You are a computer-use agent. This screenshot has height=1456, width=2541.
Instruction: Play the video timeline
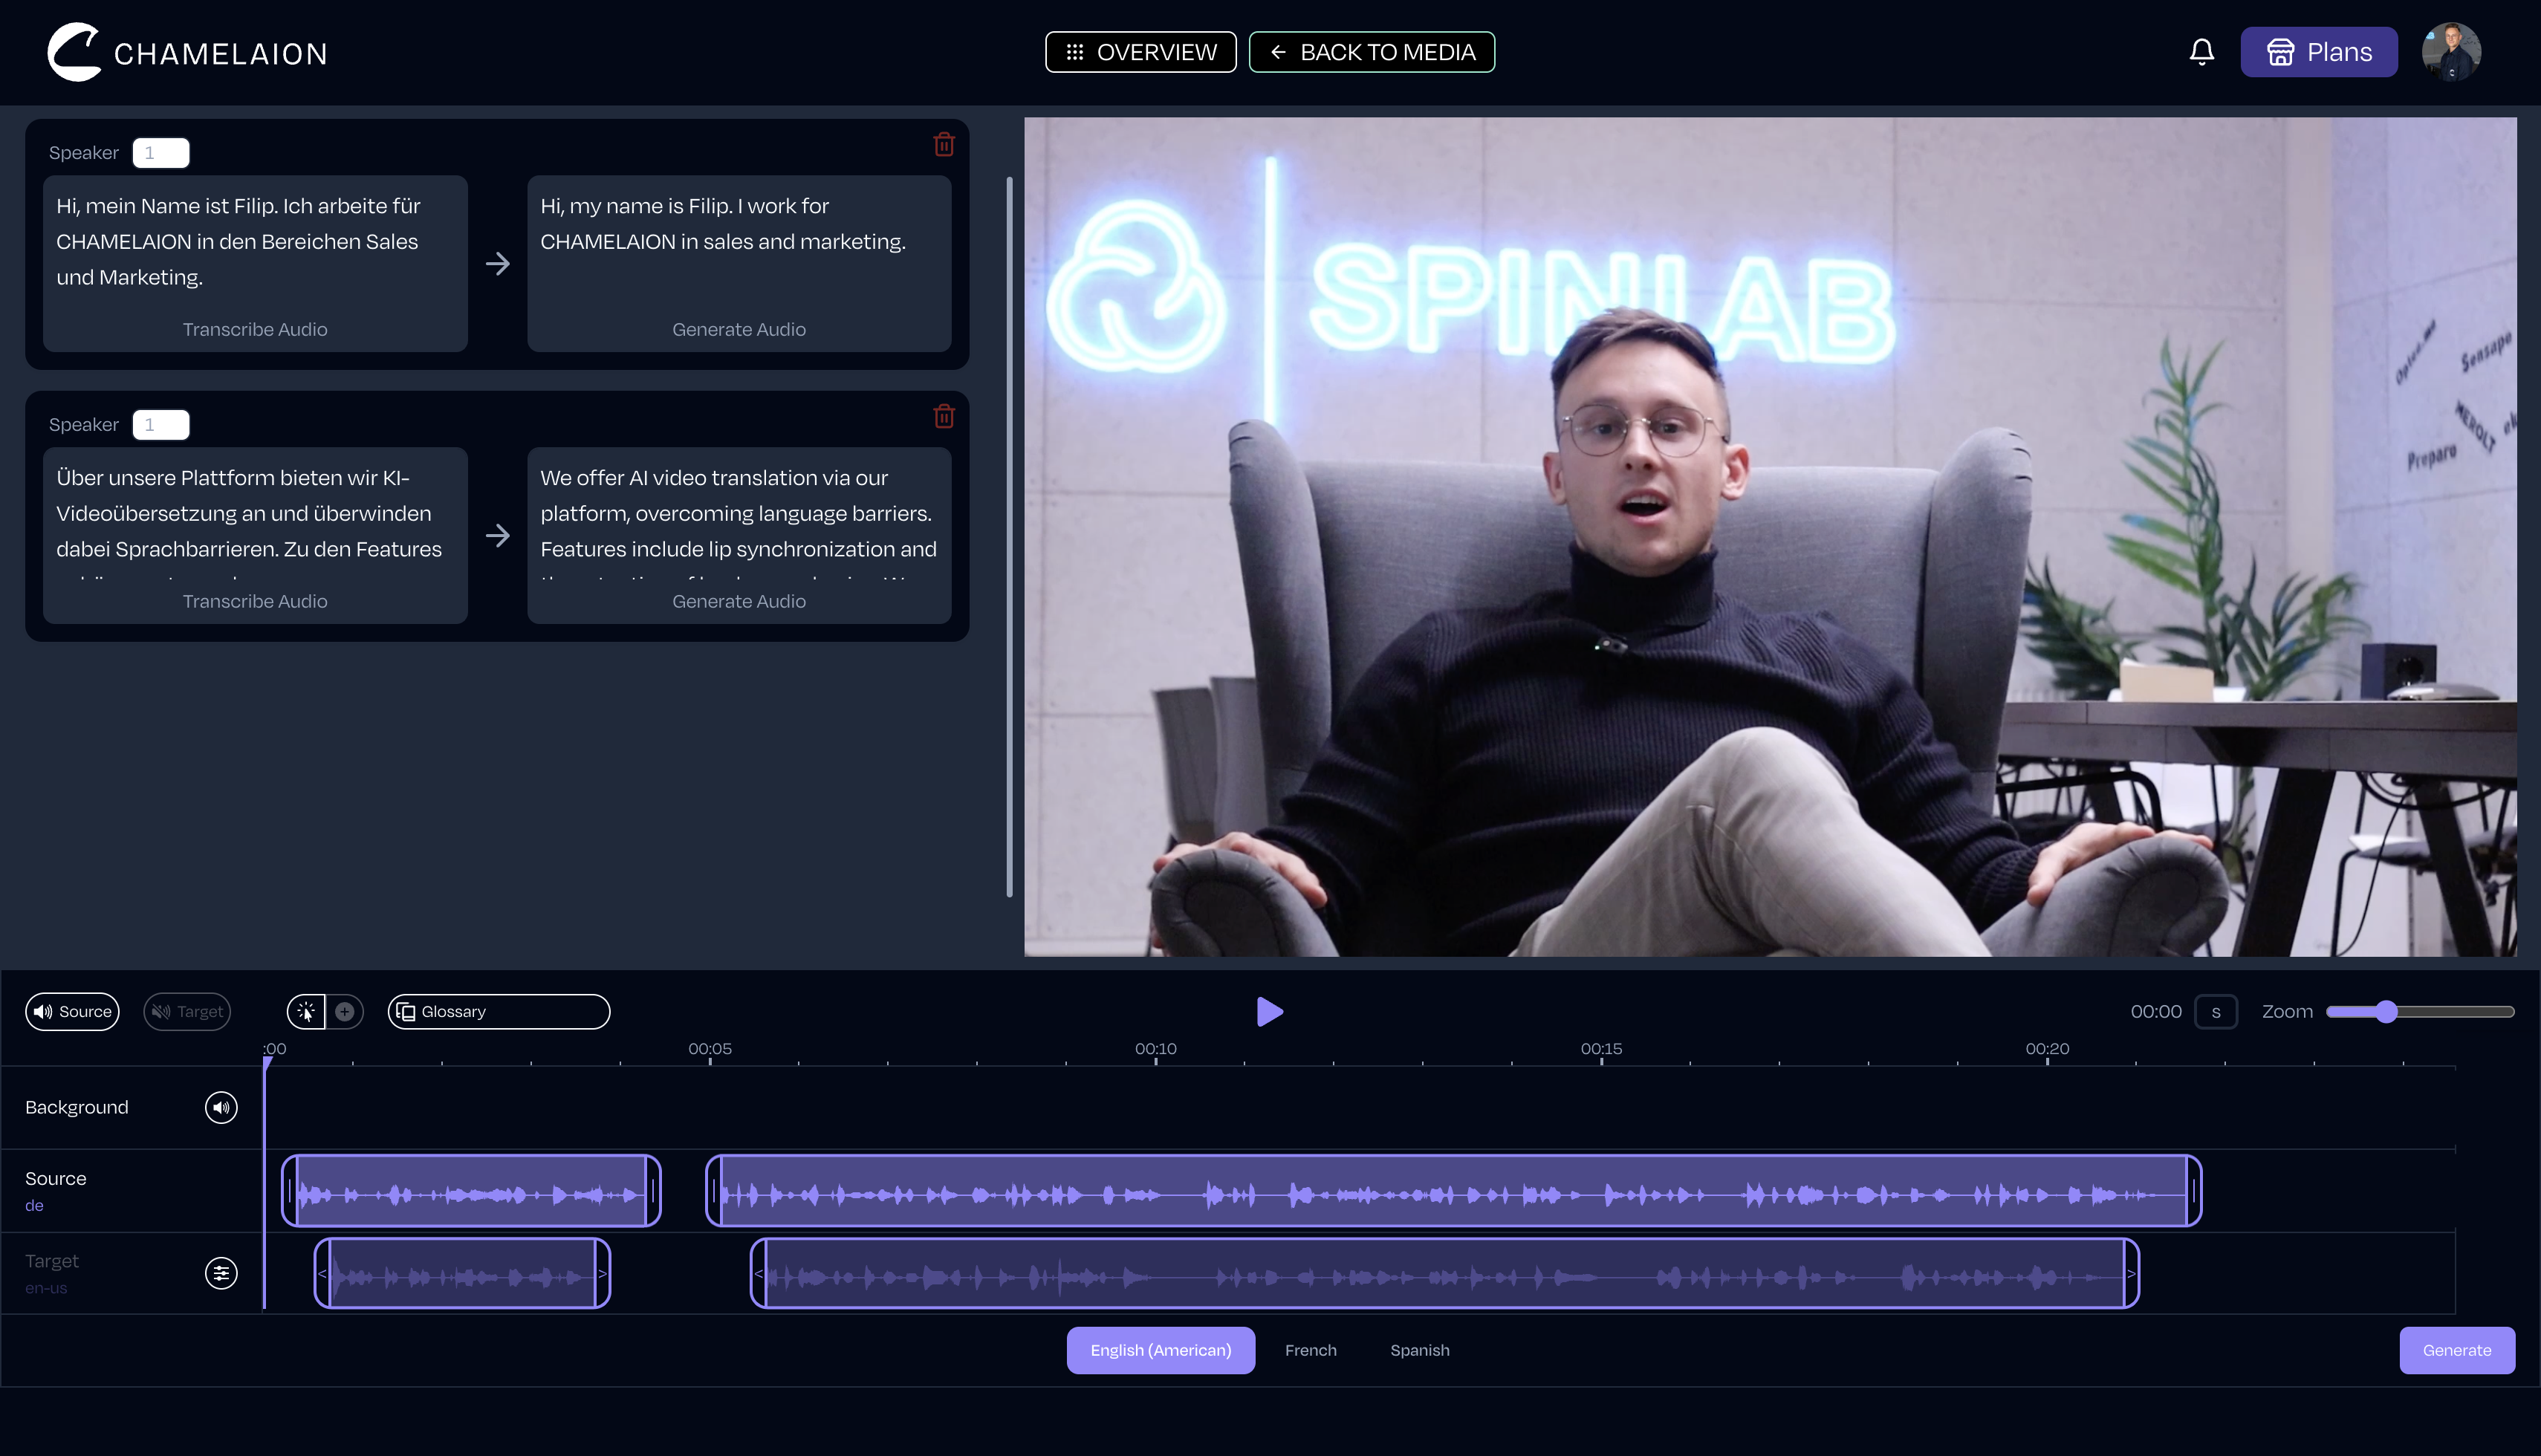pyautogui.click(x=1268, y=1011)
